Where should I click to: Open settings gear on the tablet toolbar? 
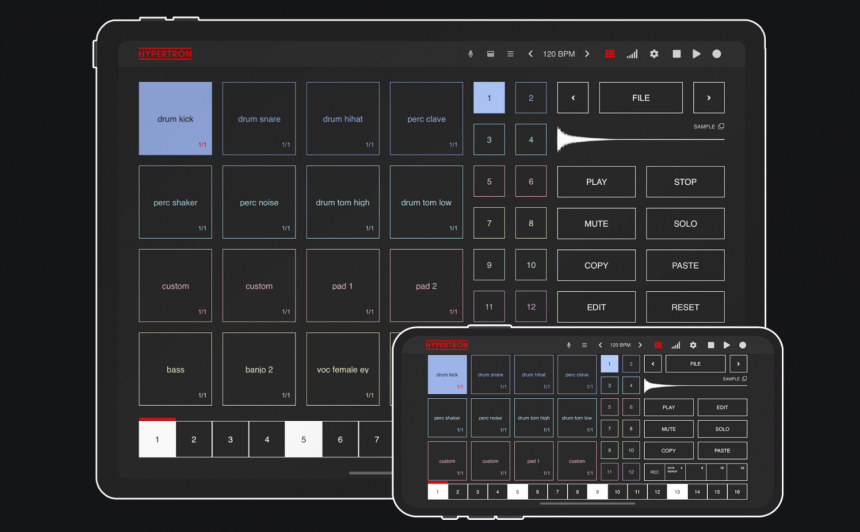[654, 54]
